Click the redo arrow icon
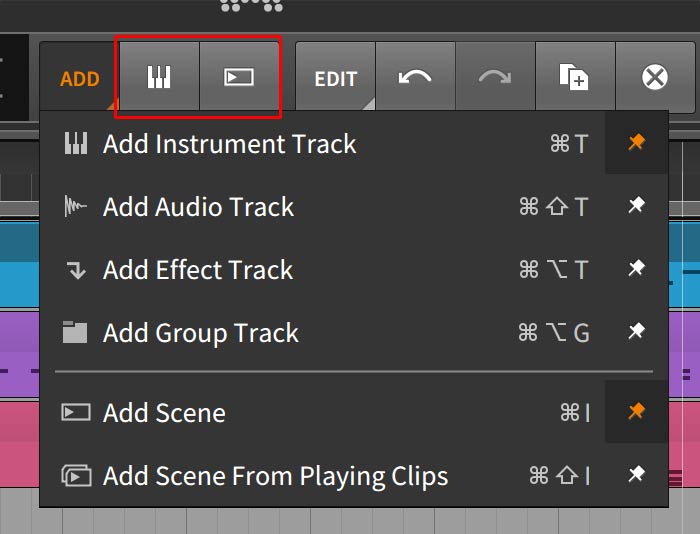Screen dimensions: 700x534 [495, 77]
